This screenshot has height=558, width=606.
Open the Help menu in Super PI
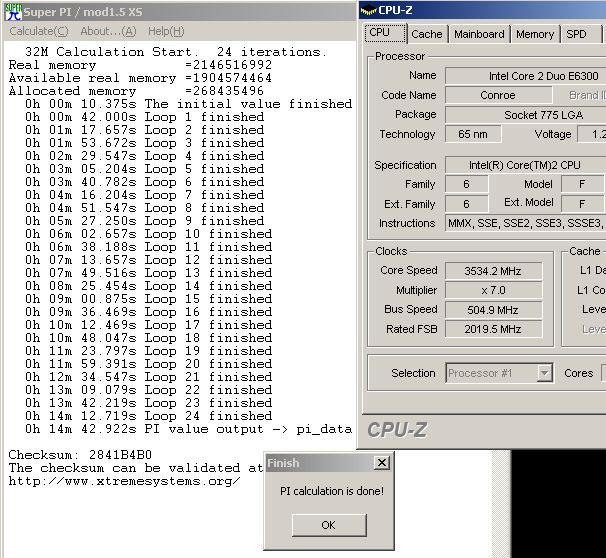(166, 31)
